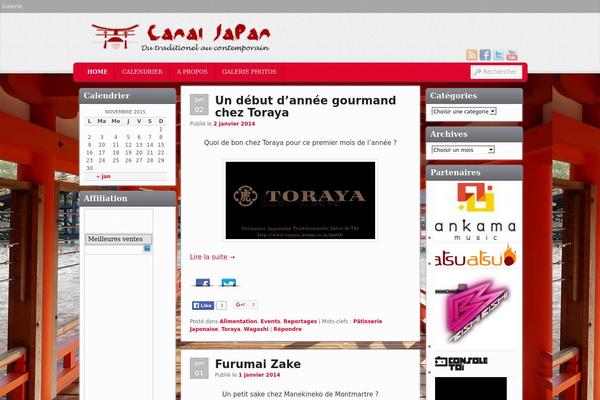
Task: Expand the Choisir un mois dropdown
Action: (x=463, y=150)
